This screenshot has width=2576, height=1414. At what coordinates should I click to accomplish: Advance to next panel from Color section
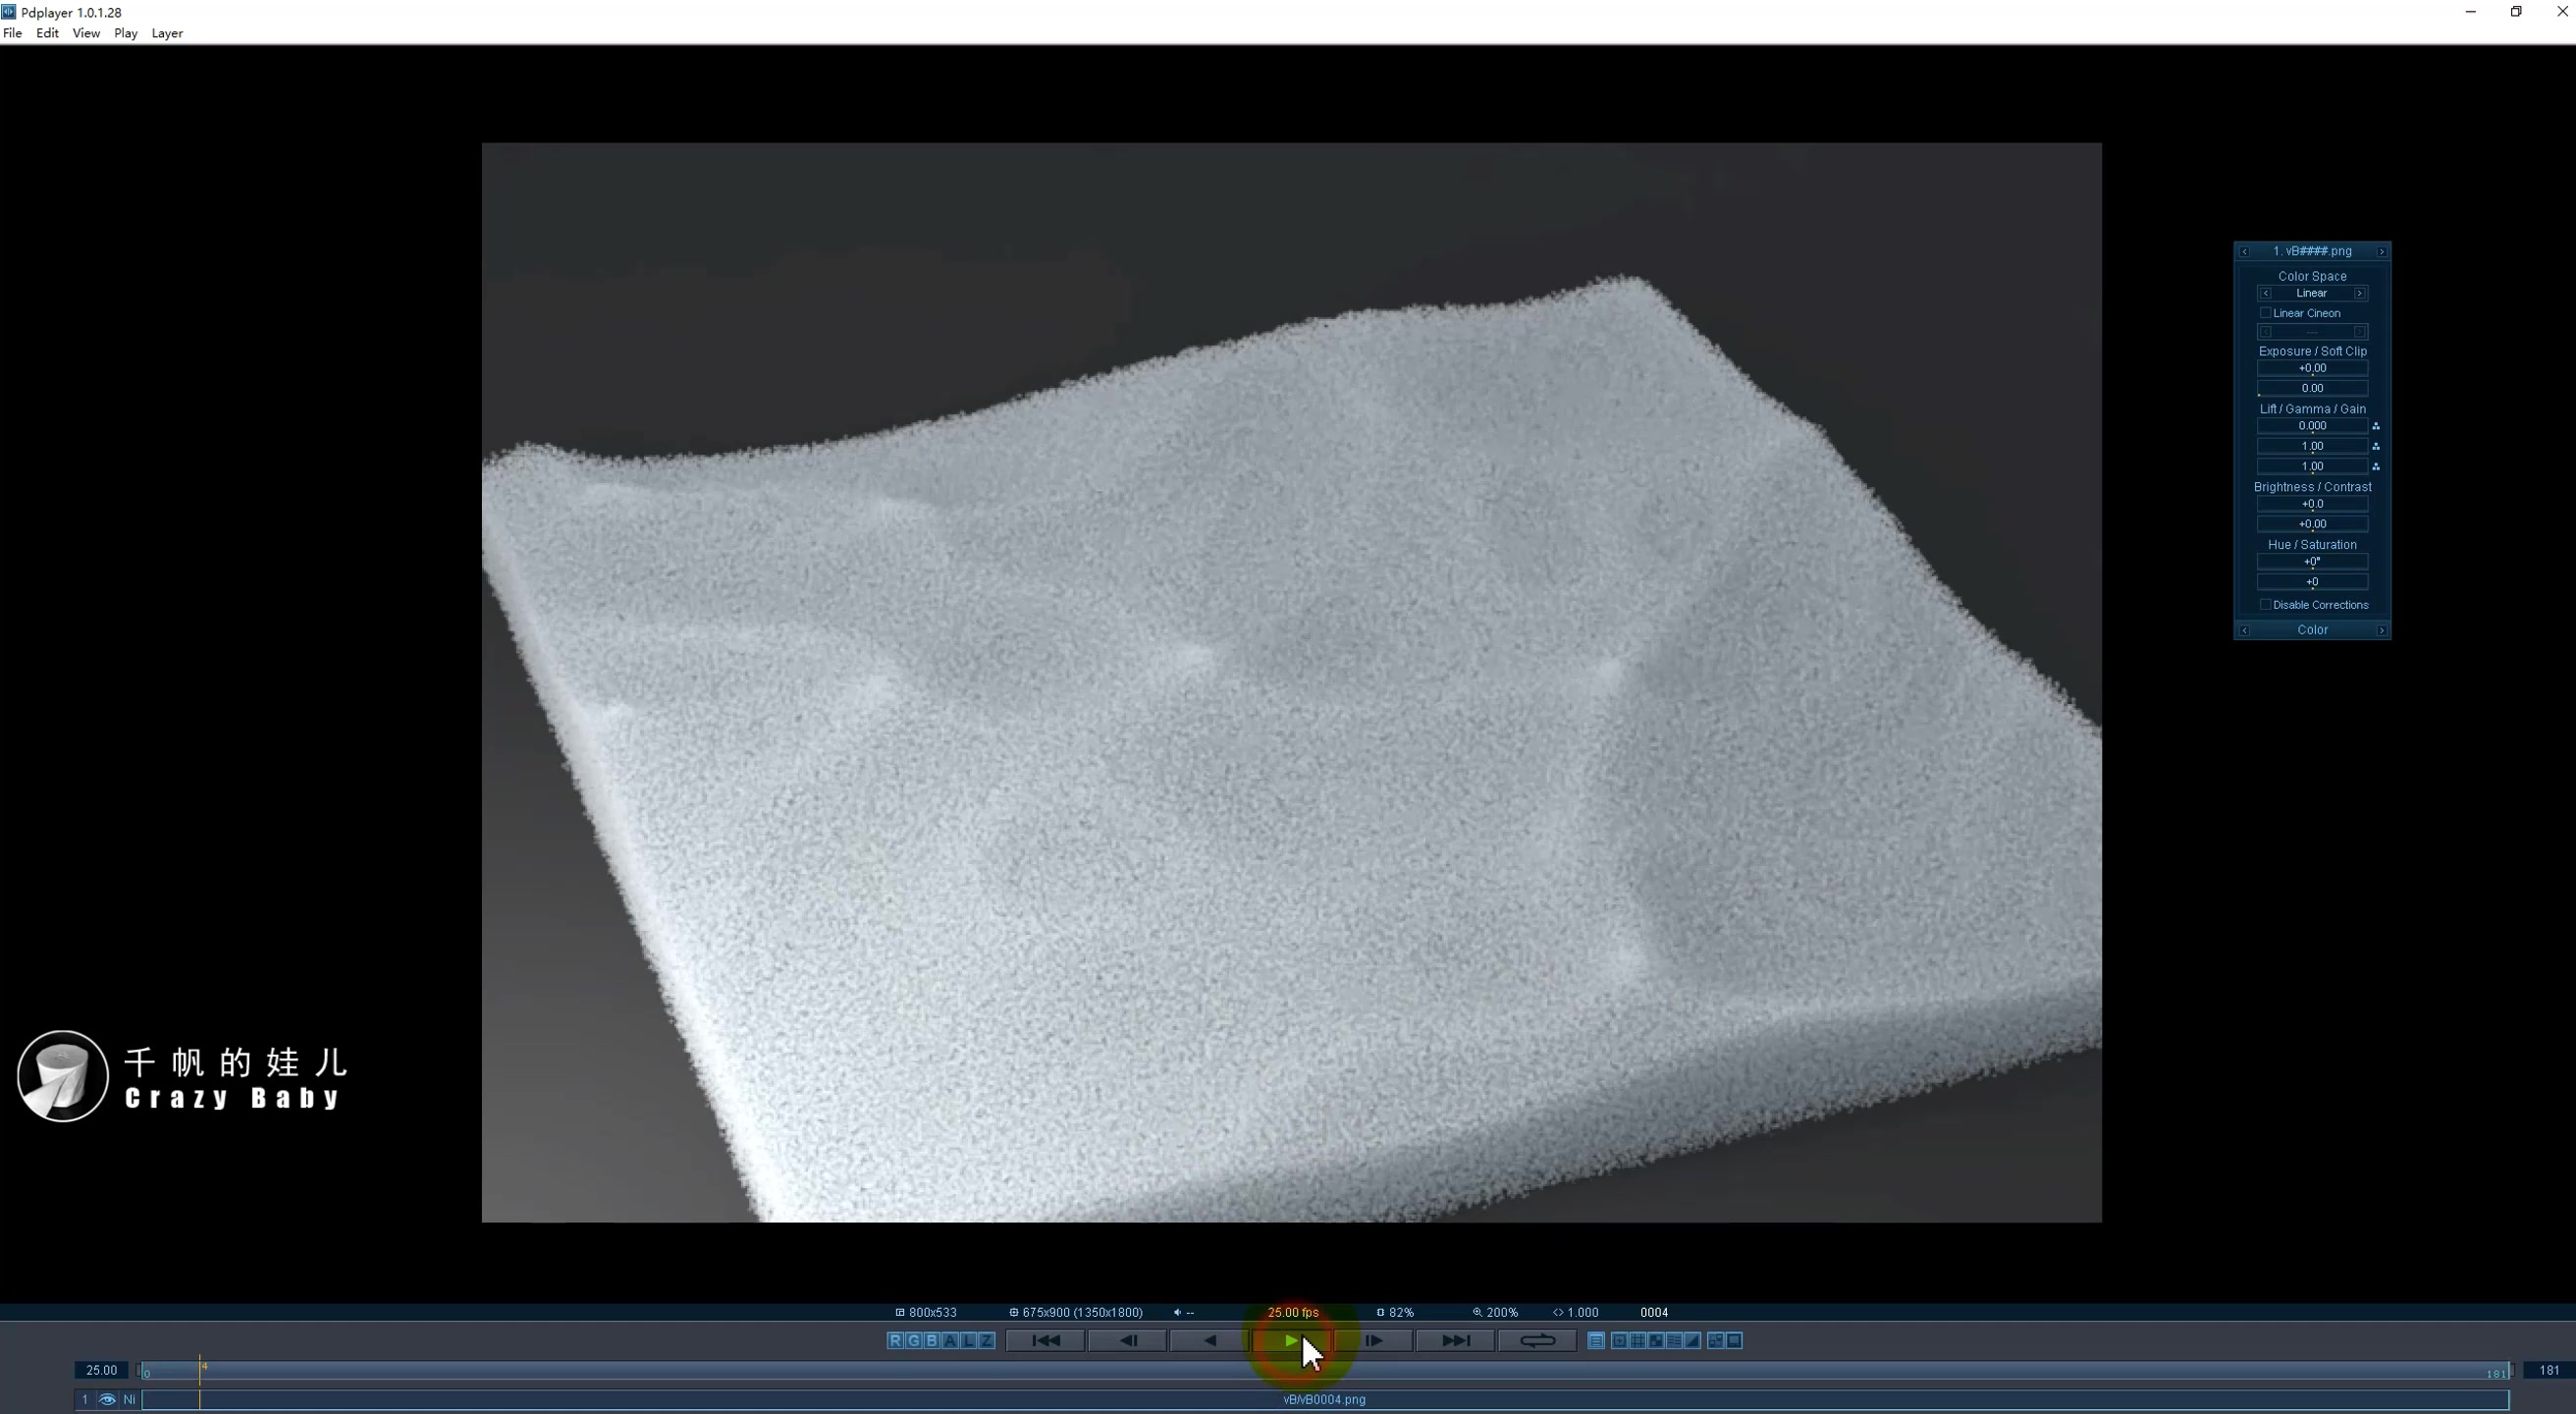[x=2382, y=630]
